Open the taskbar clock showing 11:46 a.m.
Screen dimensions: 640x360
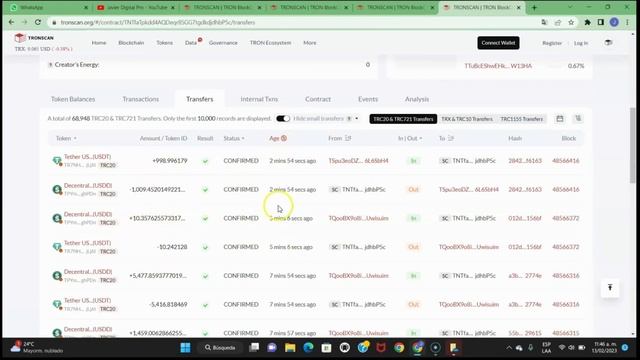(605, 347)
